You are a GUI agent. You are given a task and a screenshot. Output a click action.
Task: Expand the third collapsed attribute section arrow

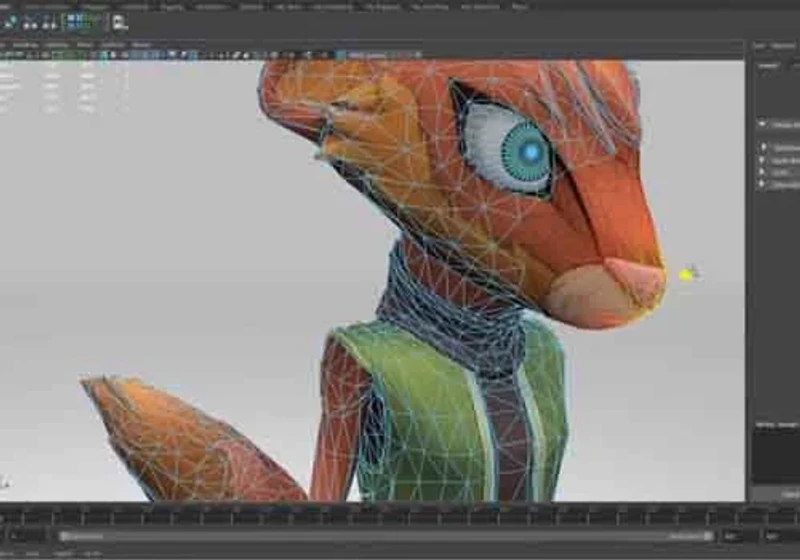[x=763, y=172]
